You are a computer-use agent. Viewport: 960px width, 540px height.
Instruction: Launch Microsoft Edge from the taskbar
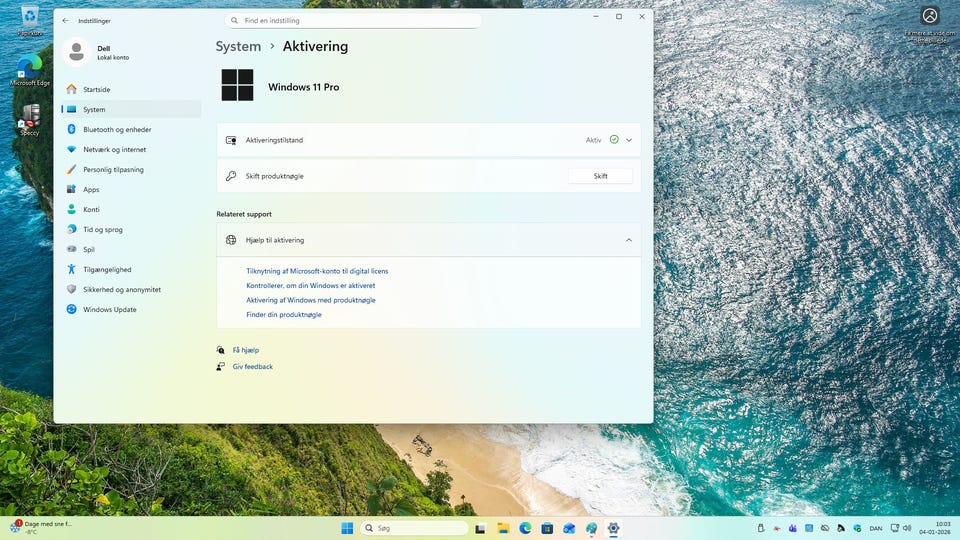(525, 528)
